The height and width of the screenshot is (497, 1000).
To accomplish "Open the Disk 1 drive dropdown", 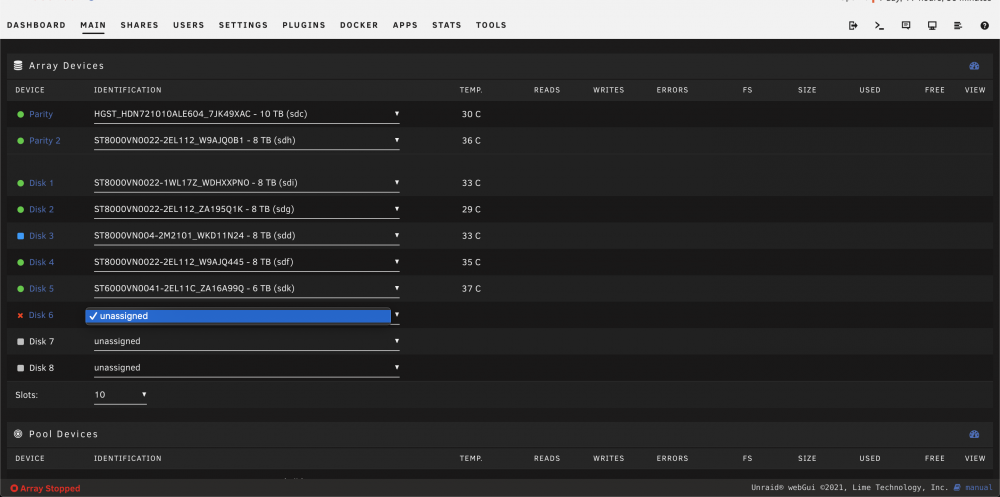I will click(x=246, y=183).
